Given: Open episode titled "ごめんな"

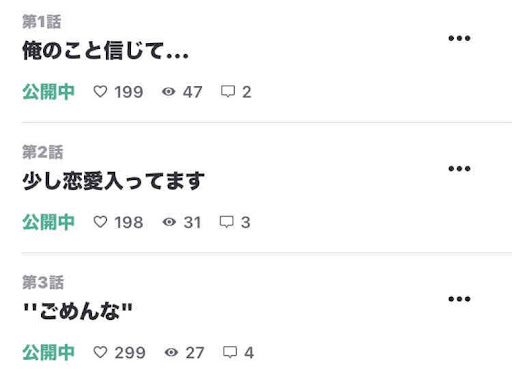Looking at the screenshot, I should click(x=78, y=311).
